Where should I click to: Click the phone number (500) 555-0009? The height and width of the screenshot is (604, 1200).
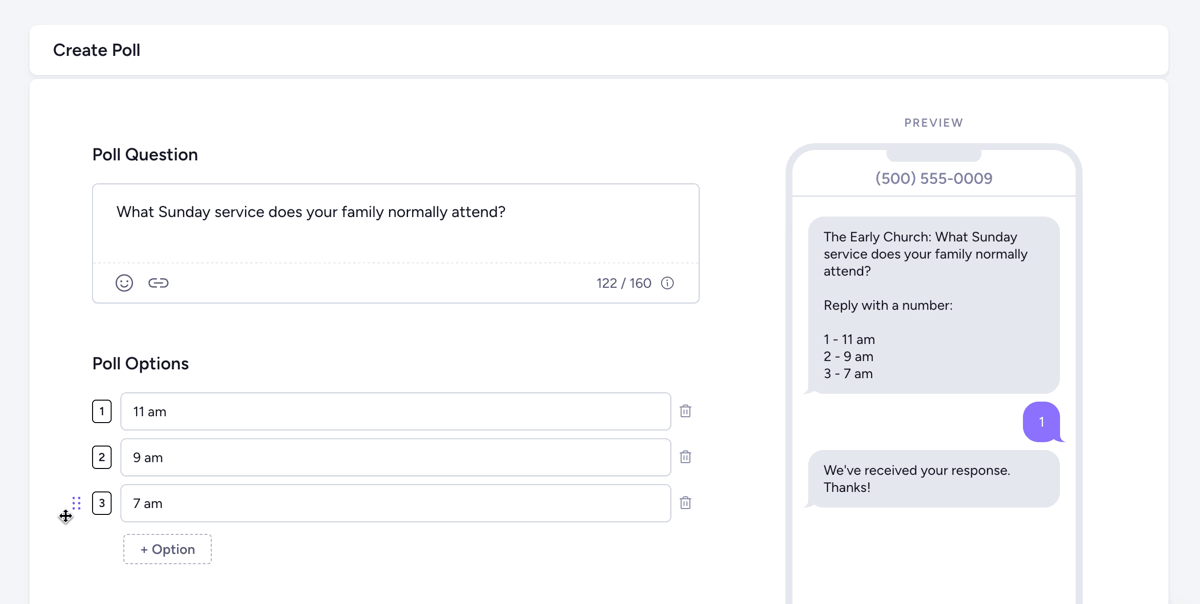(933, 177)
